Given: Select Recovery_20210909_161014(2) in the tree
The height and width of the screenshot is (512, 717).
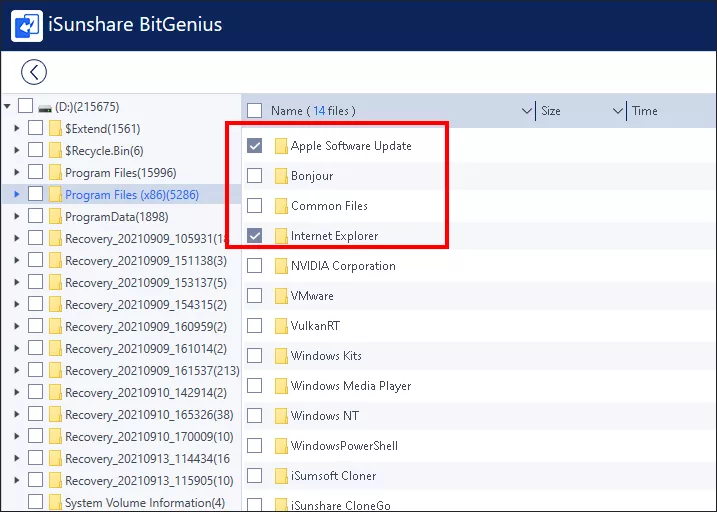Looking at the screenshot, I should (146, 349).
